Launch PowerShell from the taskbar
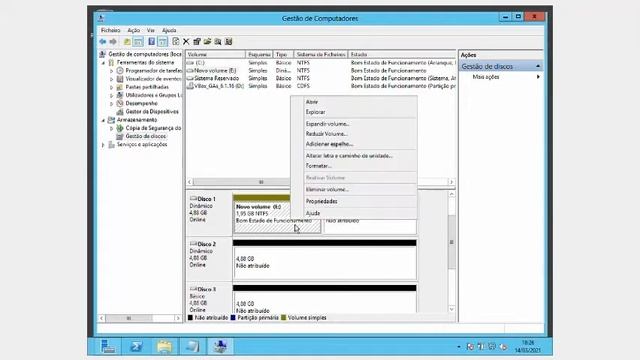Screen dimensions: 640x360 136,346
